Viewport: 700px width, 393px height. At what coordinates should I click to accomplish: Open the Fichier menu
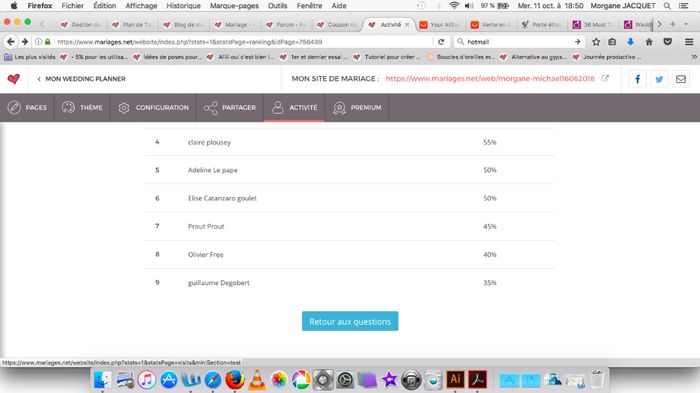72,6
